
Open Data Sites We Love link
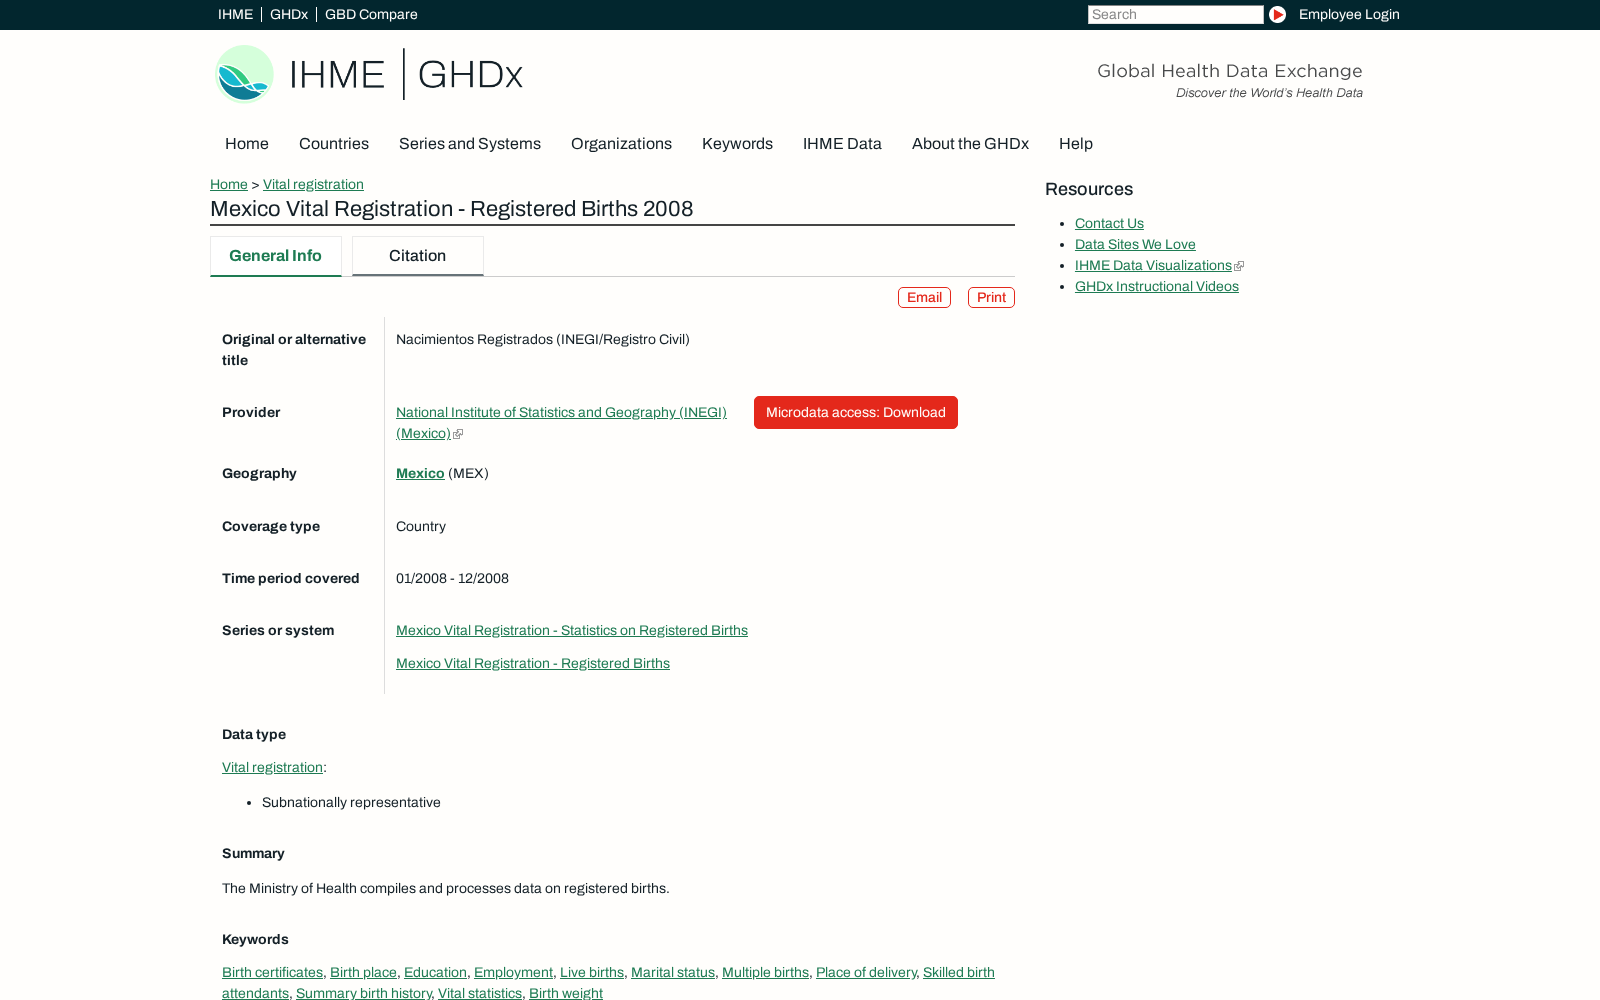[x=1135, y=244]
